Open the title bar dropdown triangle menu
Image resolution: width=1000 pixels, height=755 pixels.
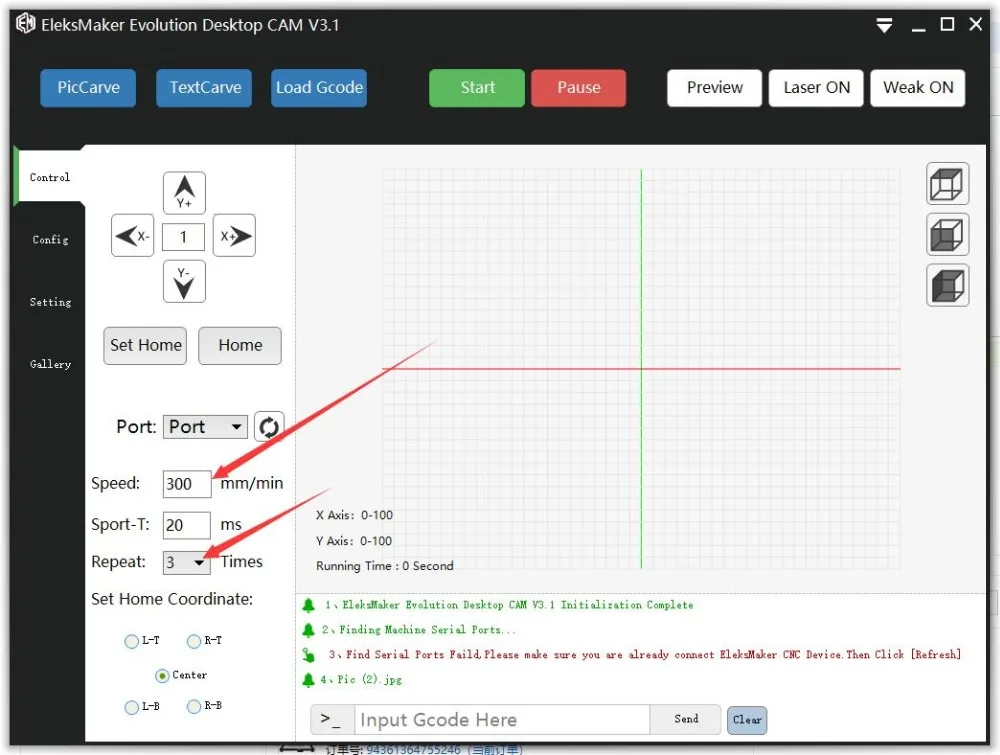coord(884,26)
